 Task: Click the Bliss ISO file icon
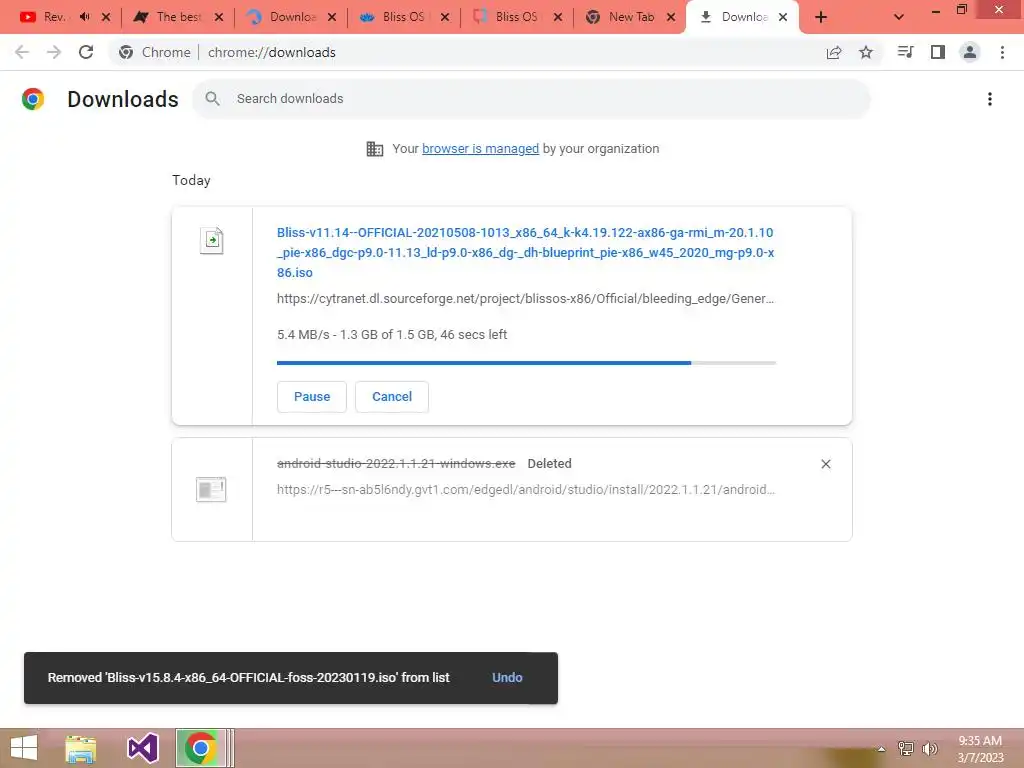click(212, 240)
